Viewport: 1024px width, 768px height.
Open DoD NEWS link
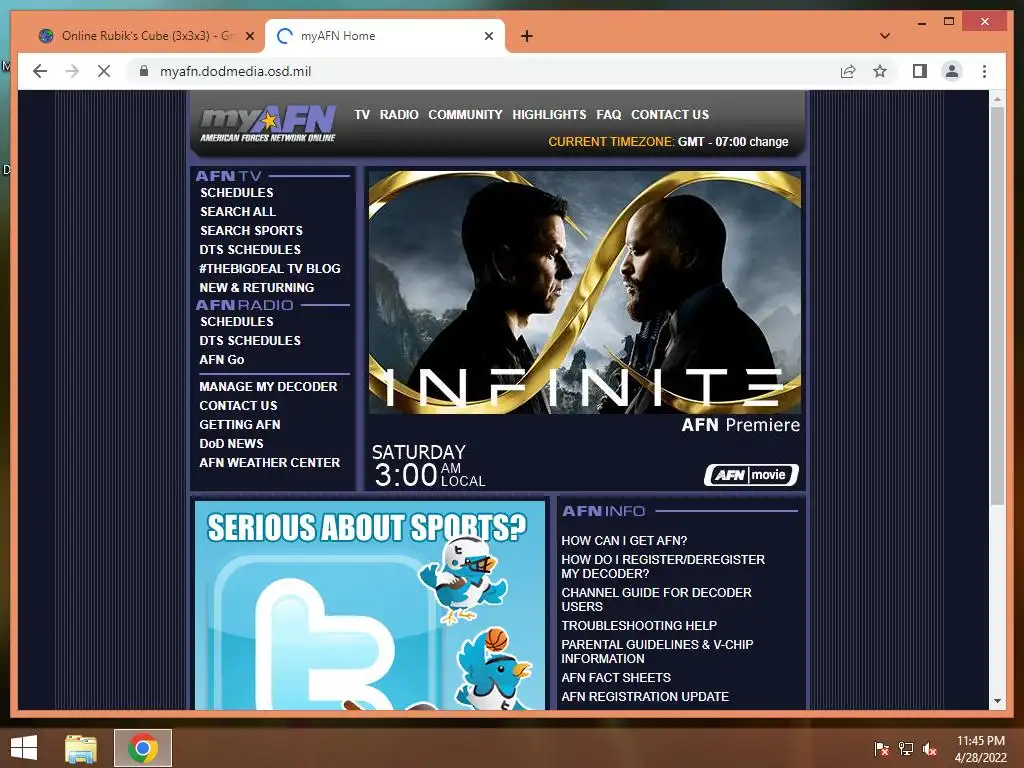point(231,443)
